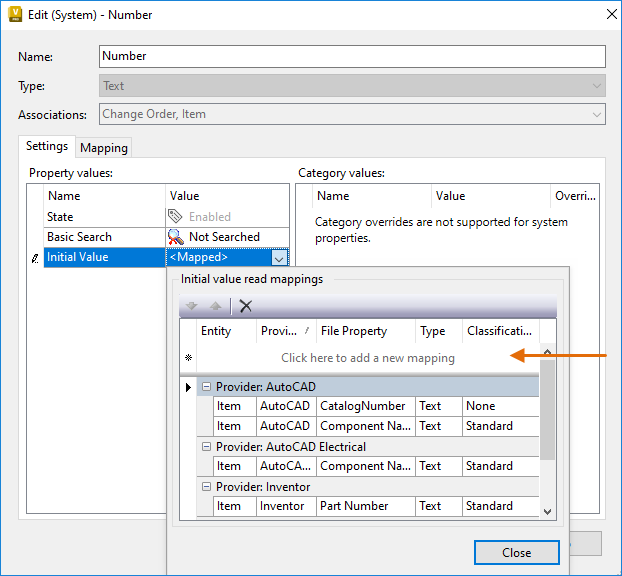
Task: Open the Associations dropdown
Action: [x=596, y=115]
